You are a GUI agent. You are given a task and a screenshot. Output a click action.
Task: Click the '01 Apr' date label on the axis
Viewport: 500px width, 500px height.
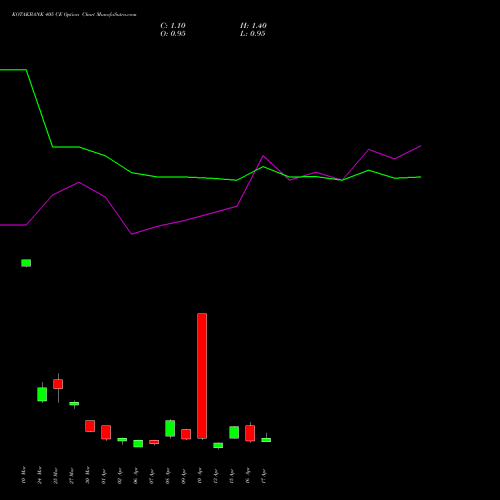pos(104,475)
